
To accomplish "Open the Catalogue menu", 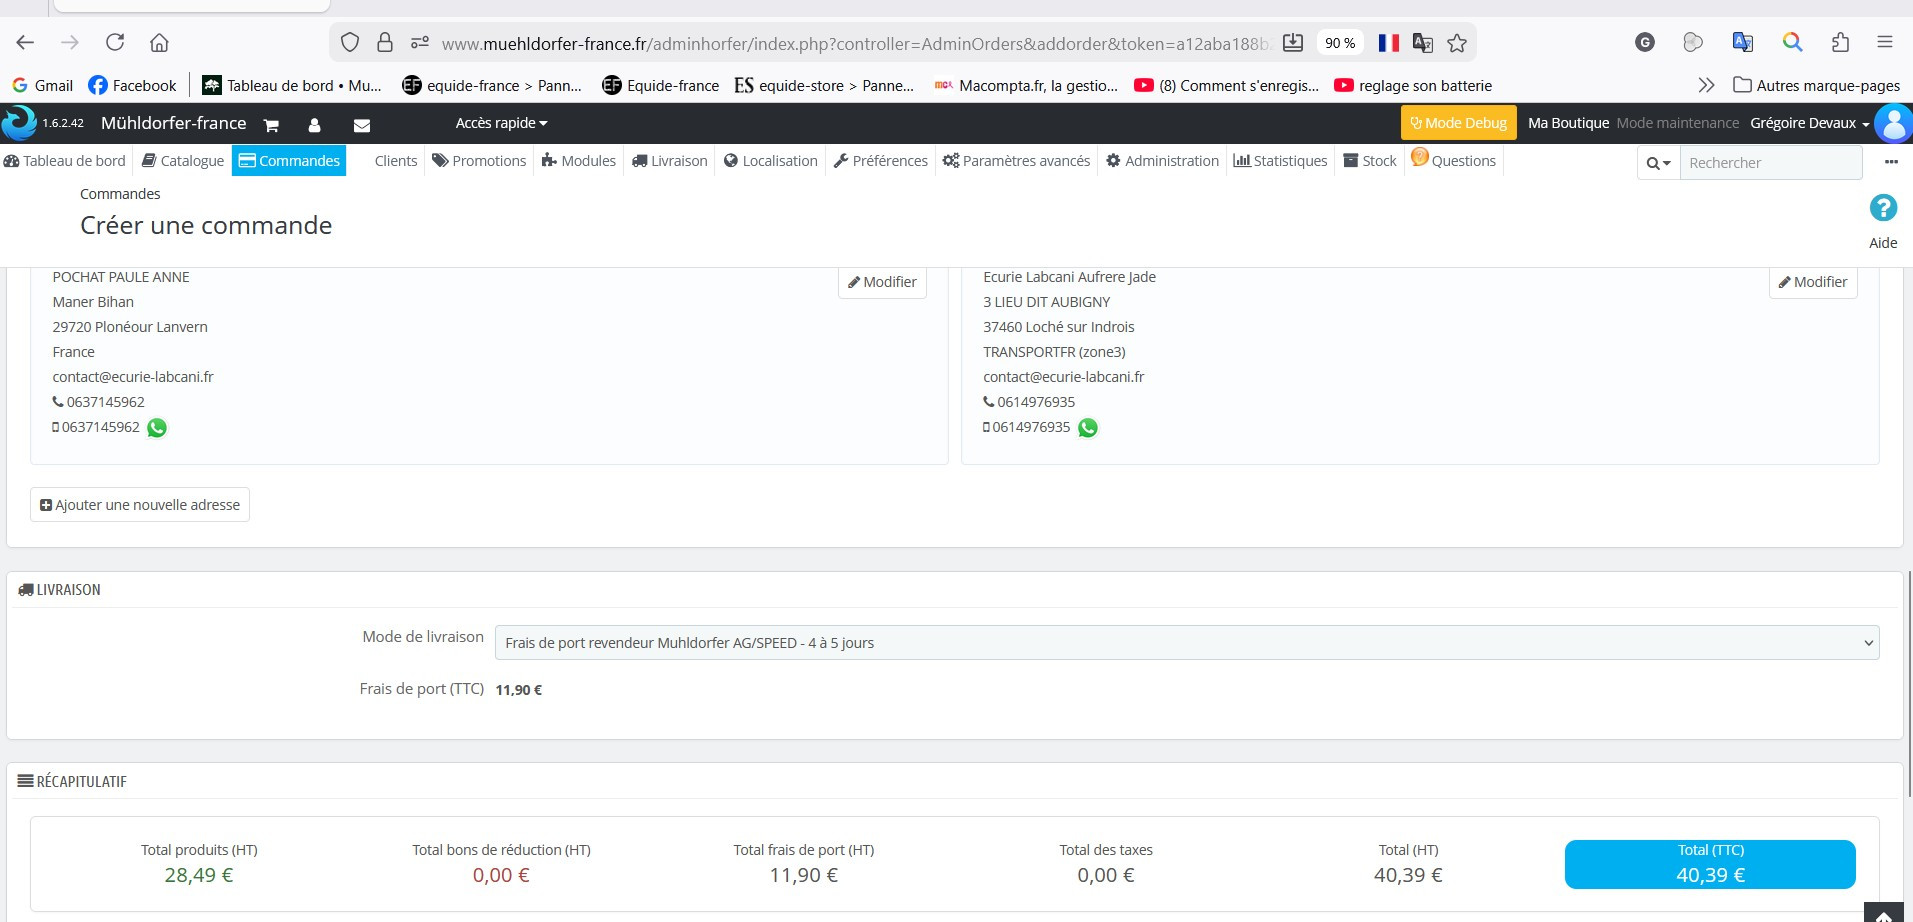I will click(183, 161).
